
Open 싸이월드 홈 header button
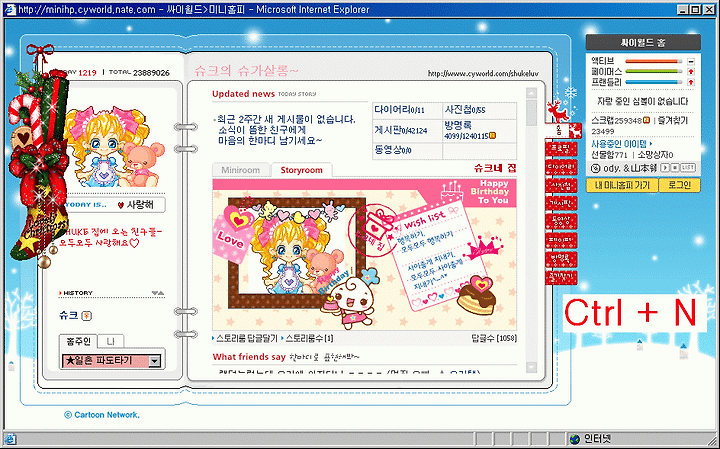643,43
